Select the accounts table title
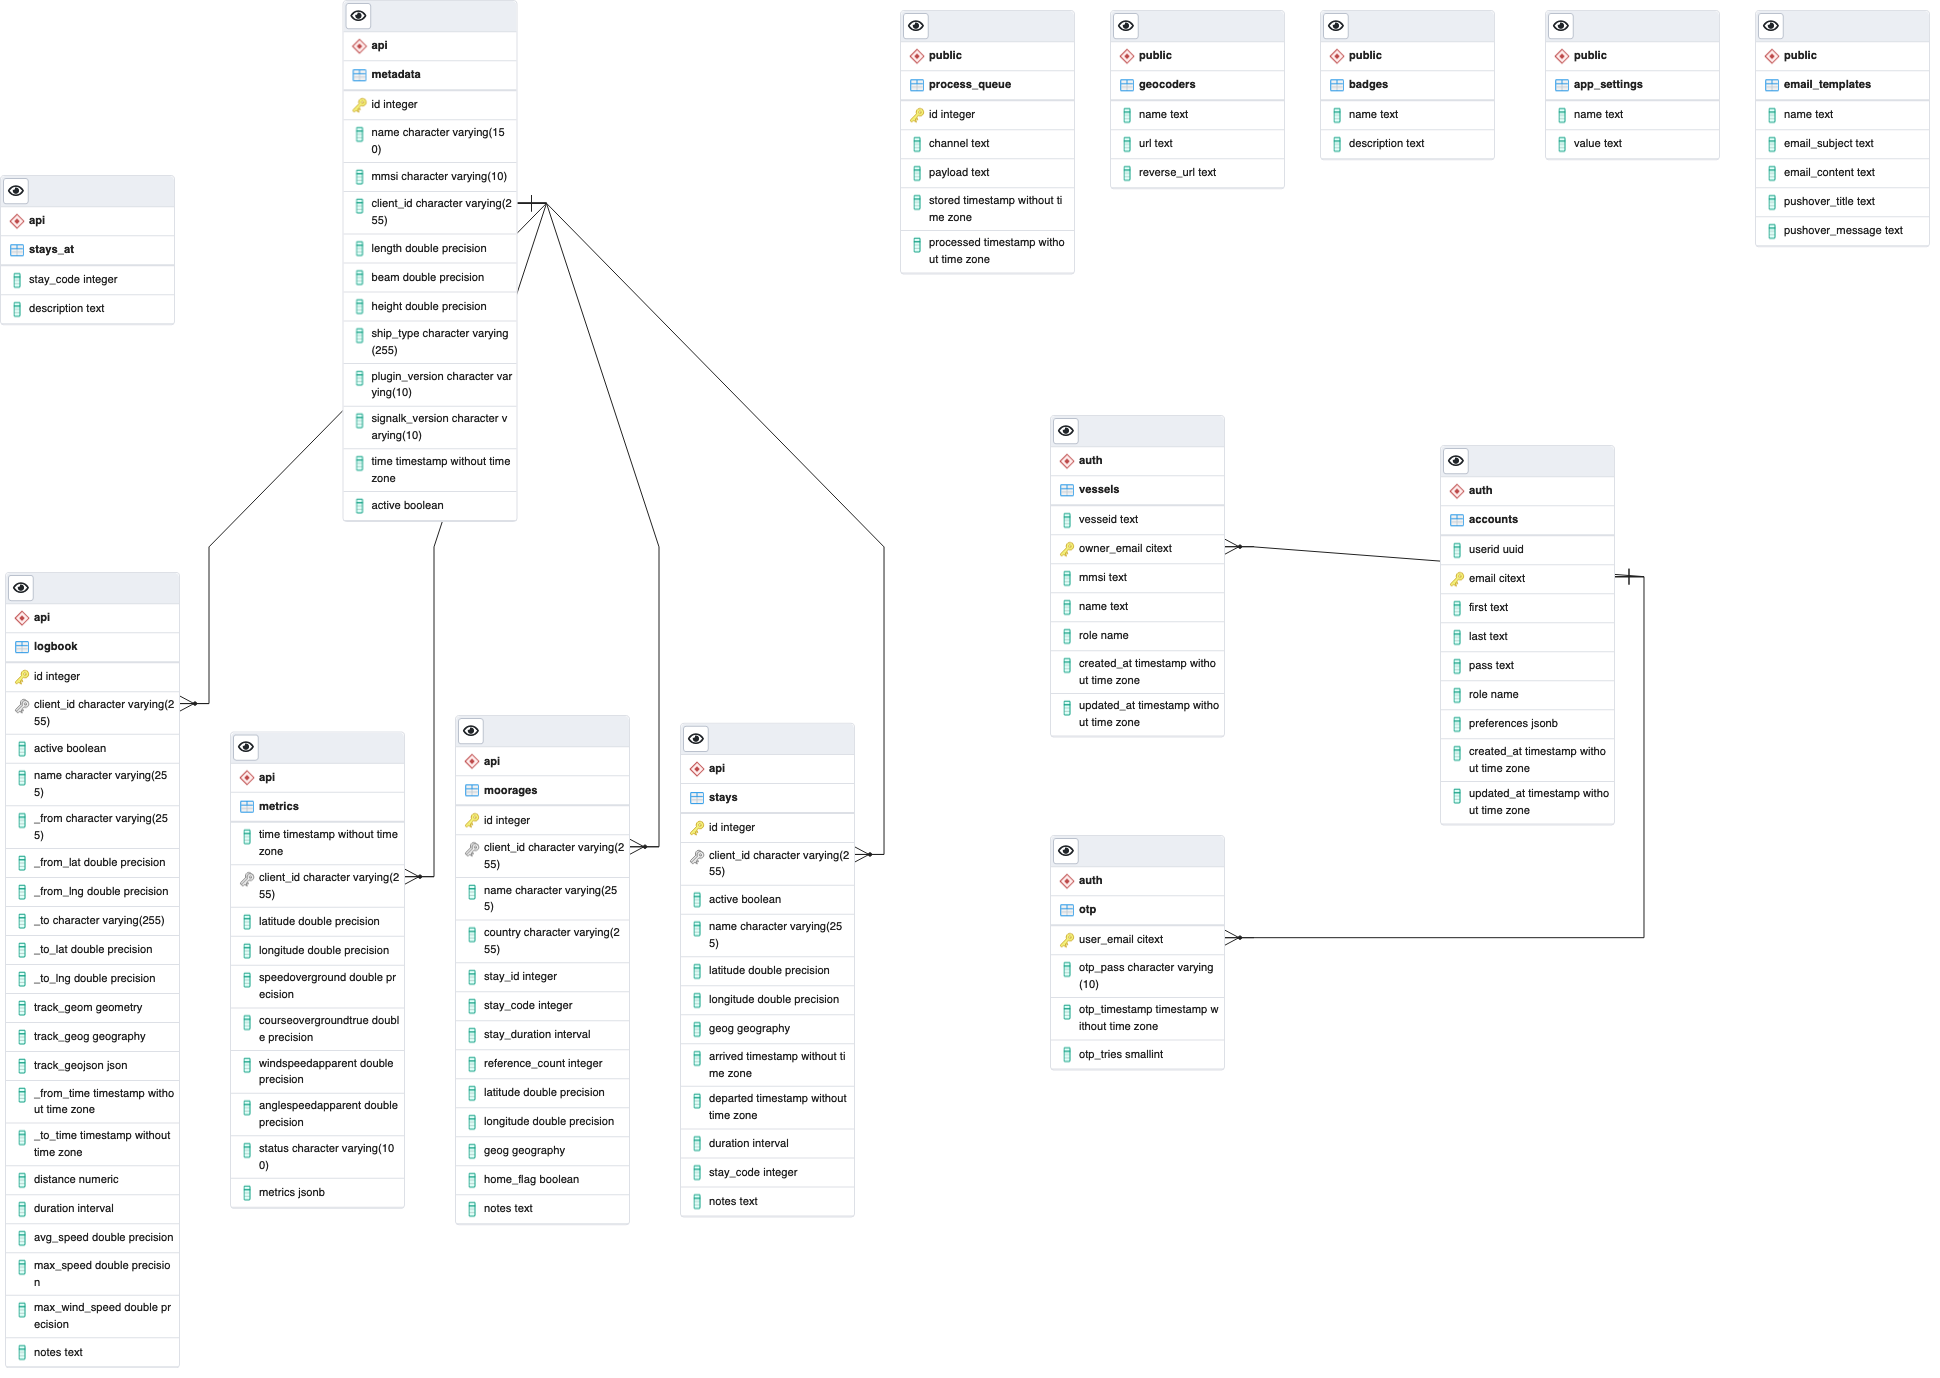 coord(1493,520)
